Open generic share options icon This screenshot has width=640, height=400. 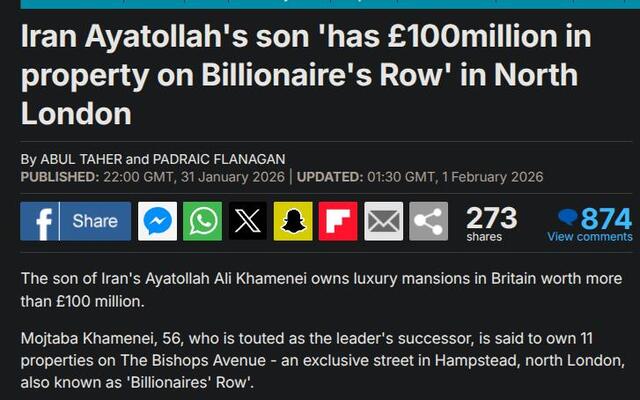(x=428, y=221)
